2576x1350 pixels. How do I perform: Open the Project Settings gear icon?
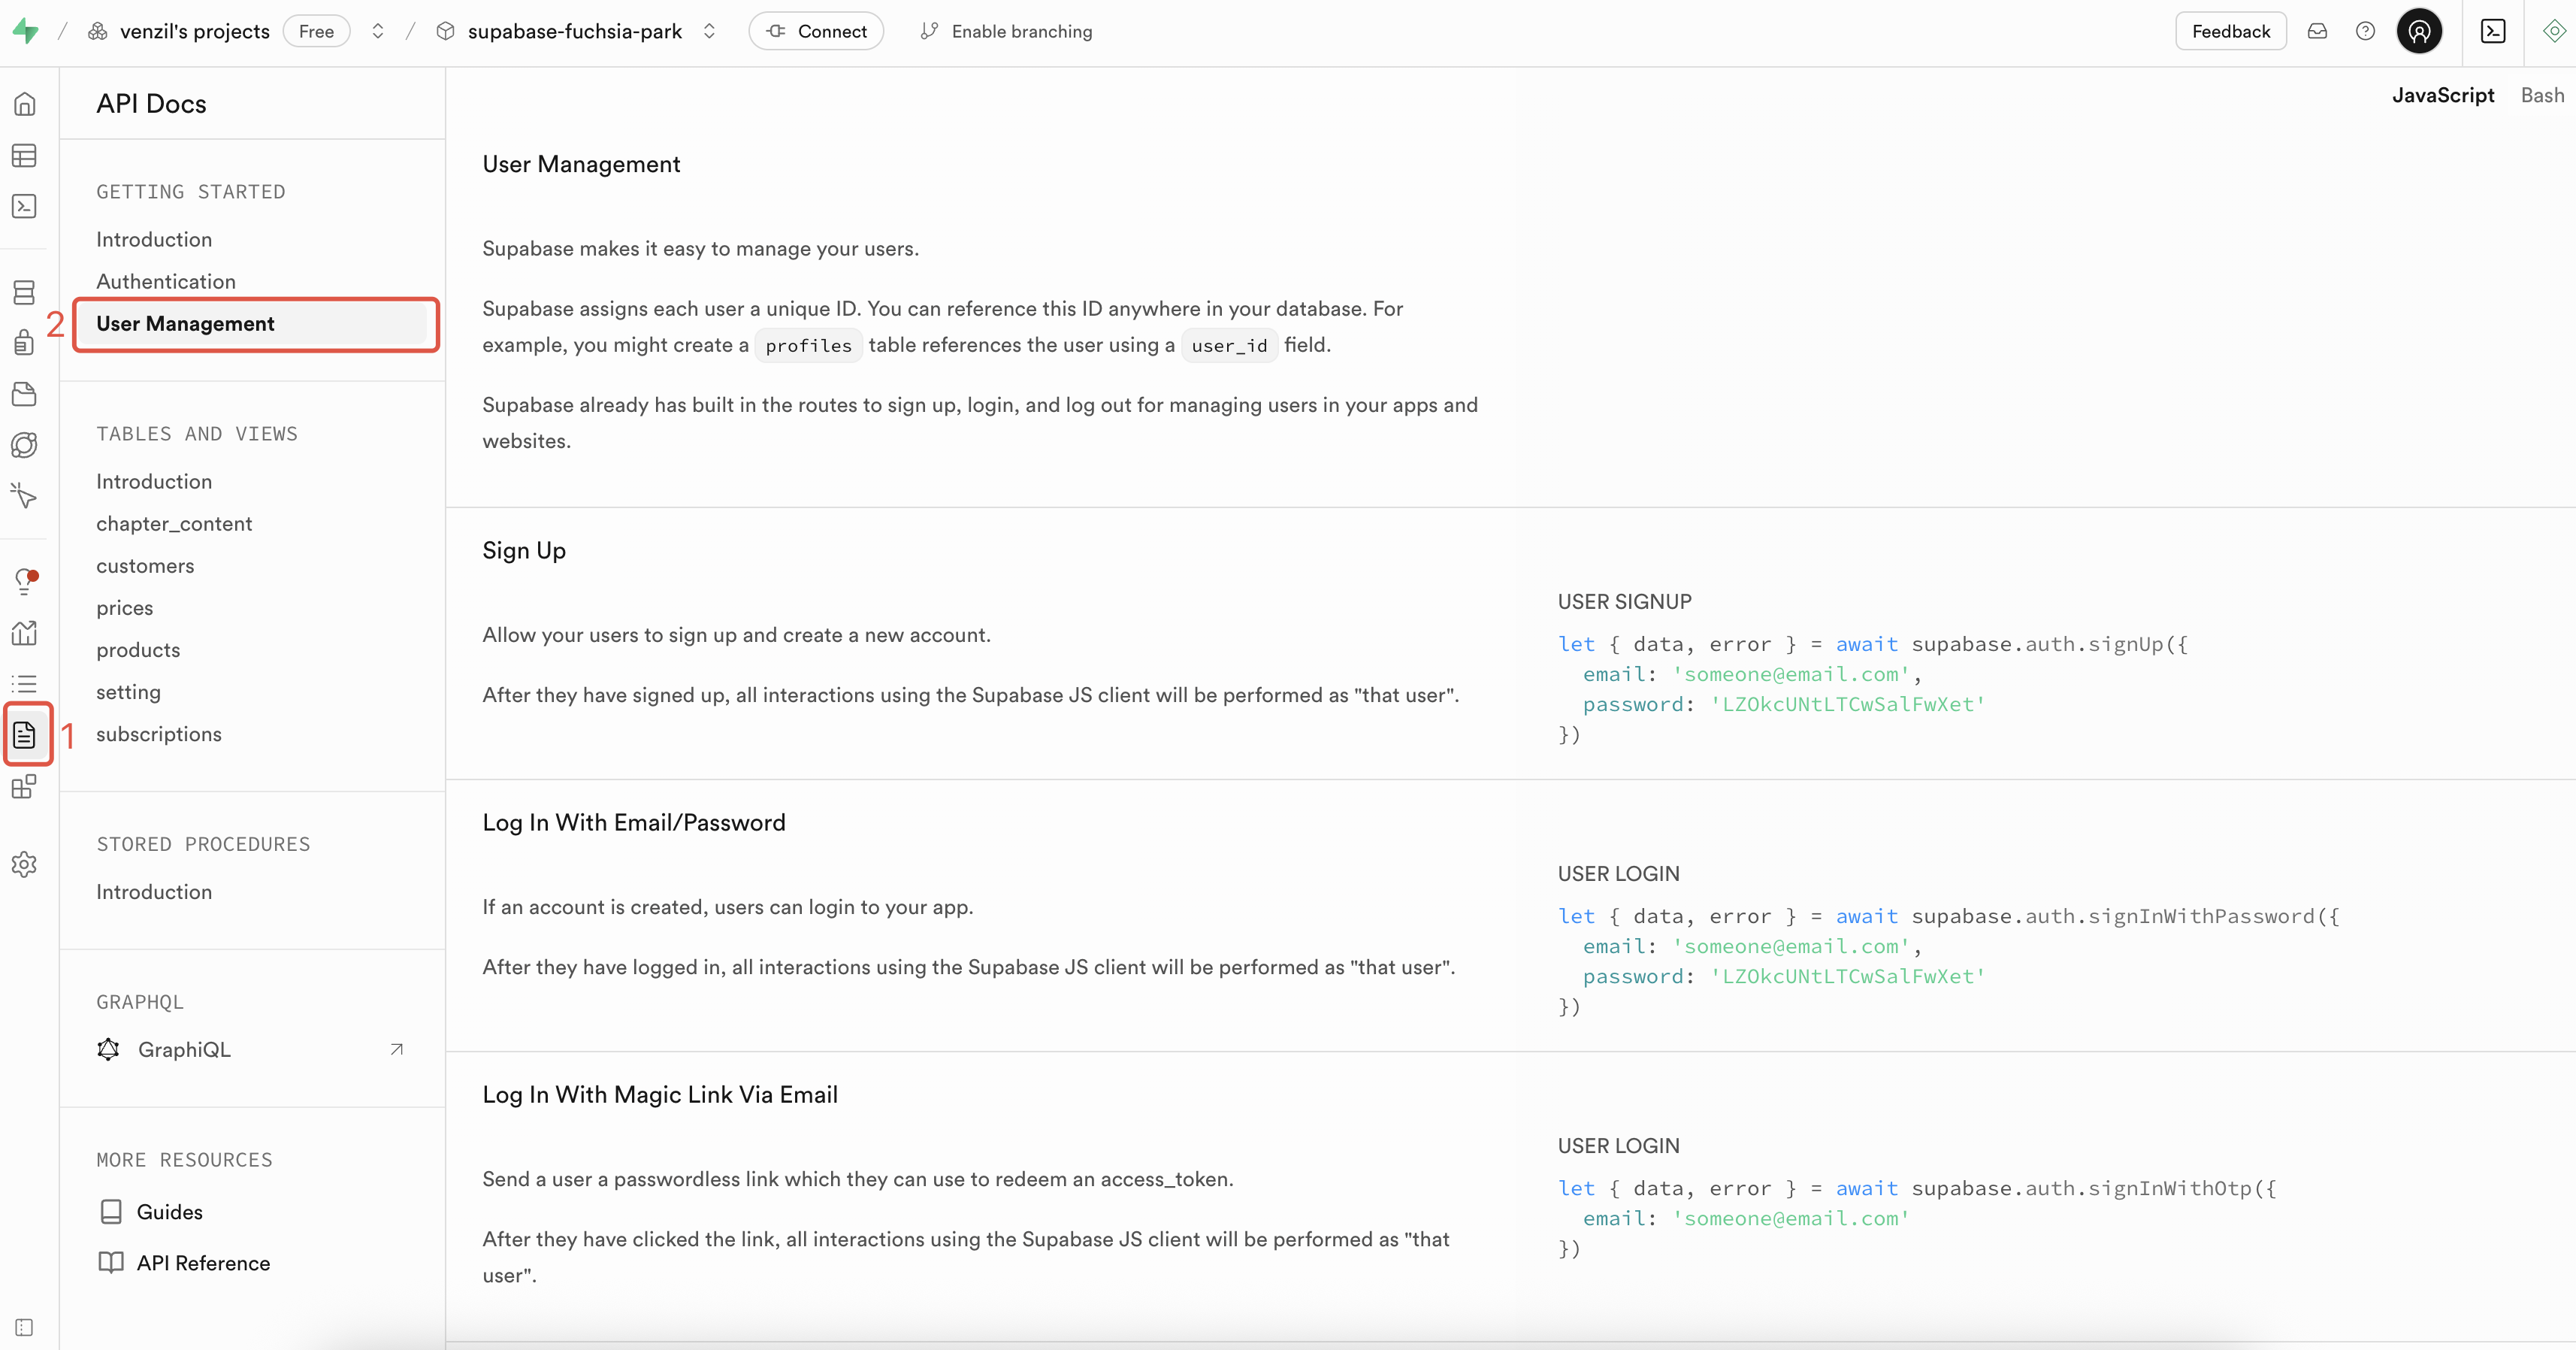[24, 864]
